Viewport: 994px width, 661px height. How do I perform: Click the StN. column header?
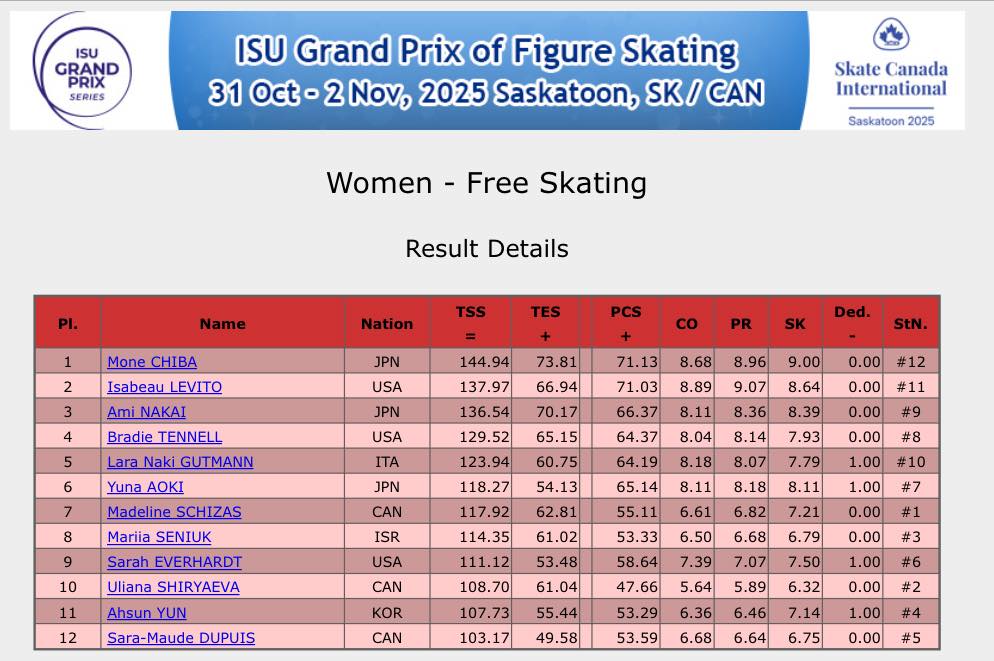tap(910, 323)
